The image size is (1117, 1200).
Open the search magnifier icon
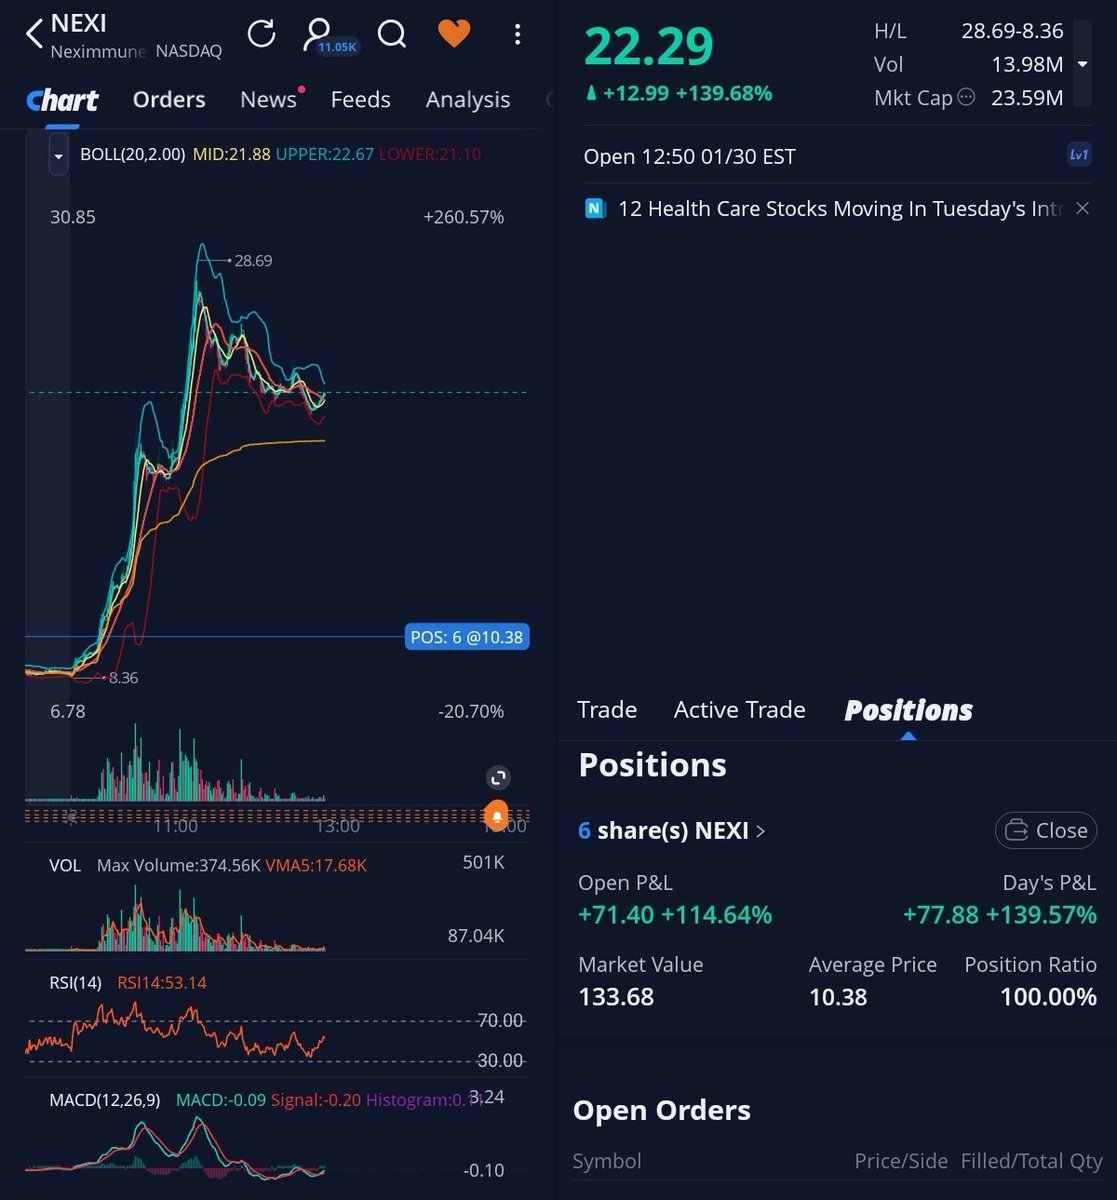tap(392, 34)
